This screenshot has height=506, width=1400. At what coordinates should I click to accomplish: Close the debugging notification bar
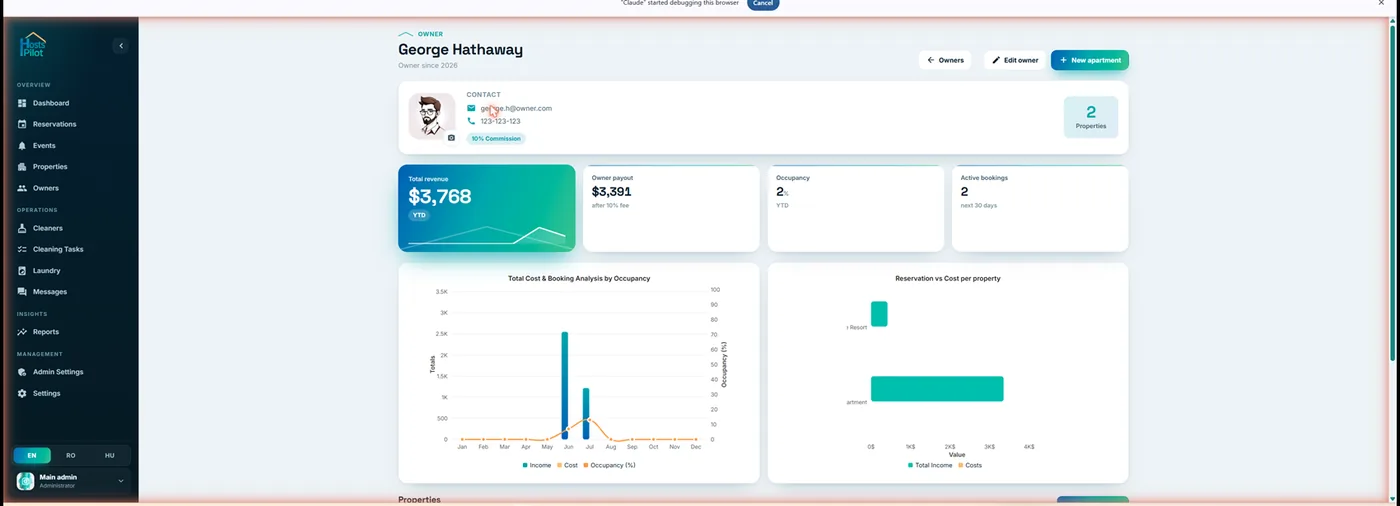click(x=1381, y=4)
